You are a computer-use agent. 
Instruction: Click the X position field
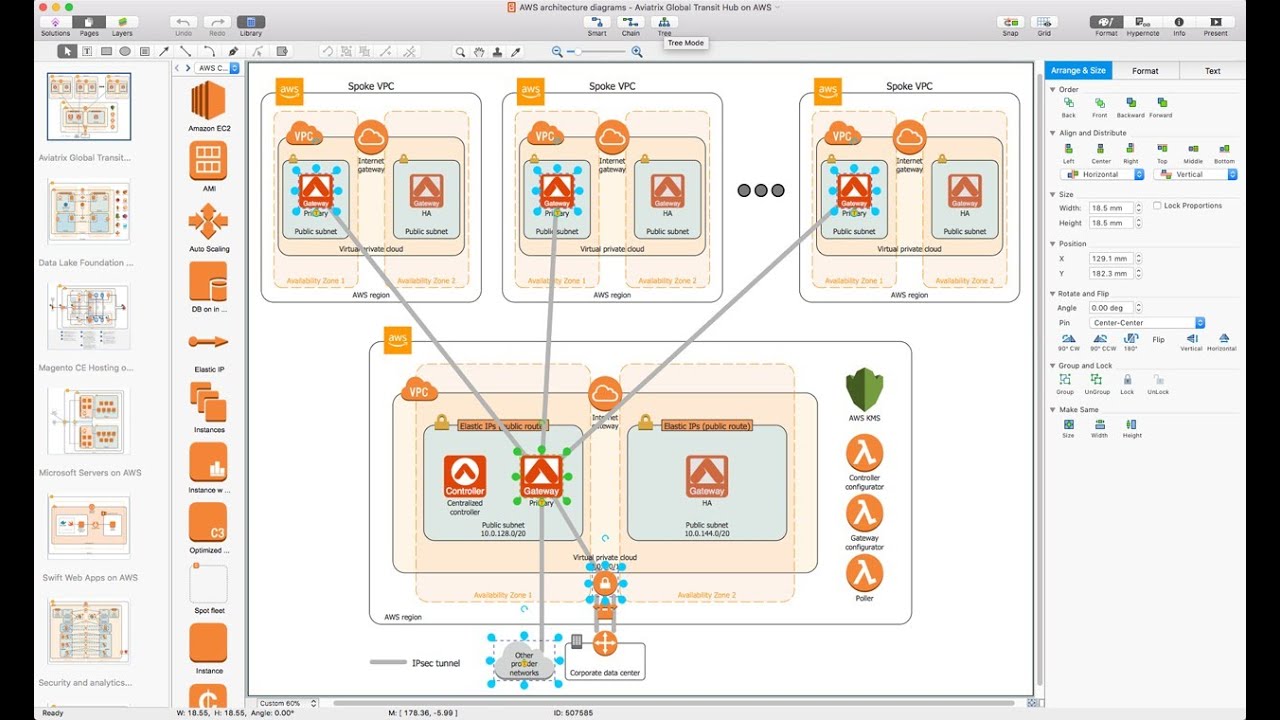[1109, 258]
